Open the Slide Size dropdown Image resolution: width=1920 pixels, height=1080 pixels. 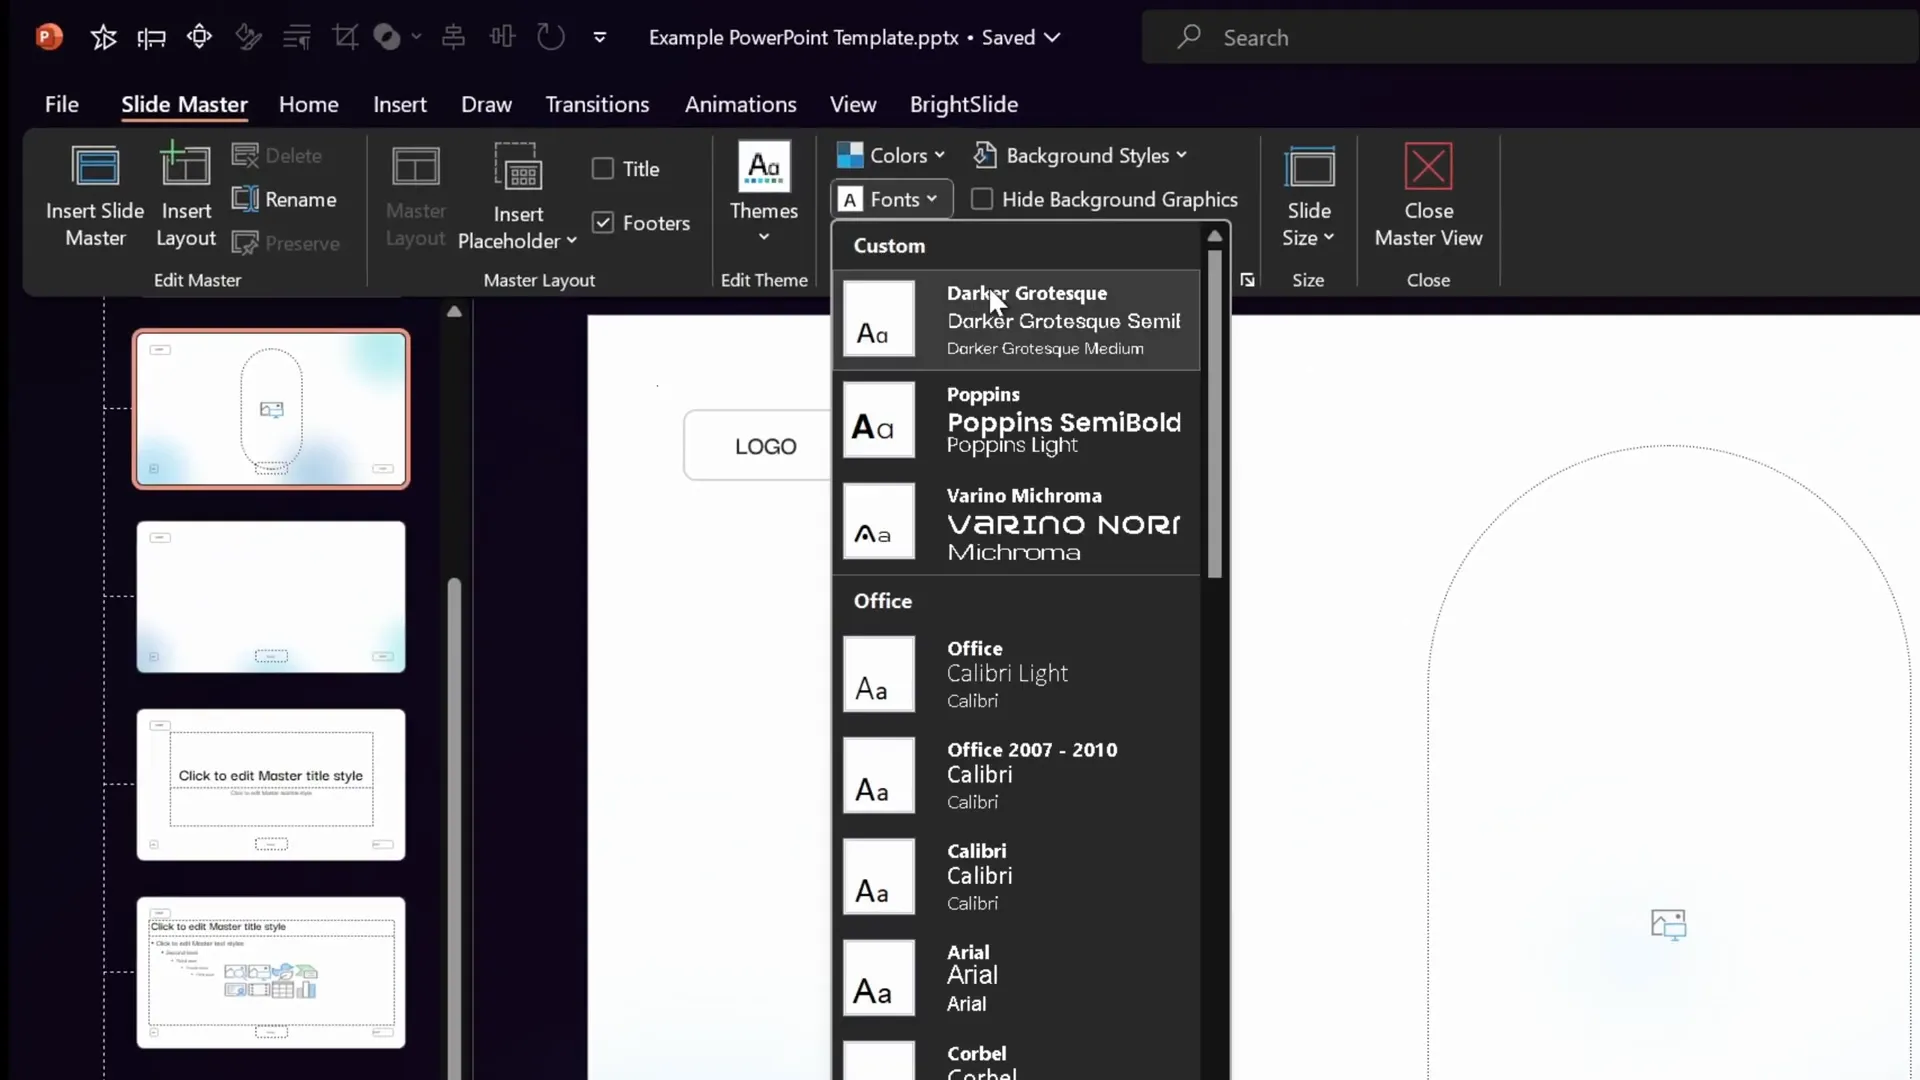pos(1308,197)
